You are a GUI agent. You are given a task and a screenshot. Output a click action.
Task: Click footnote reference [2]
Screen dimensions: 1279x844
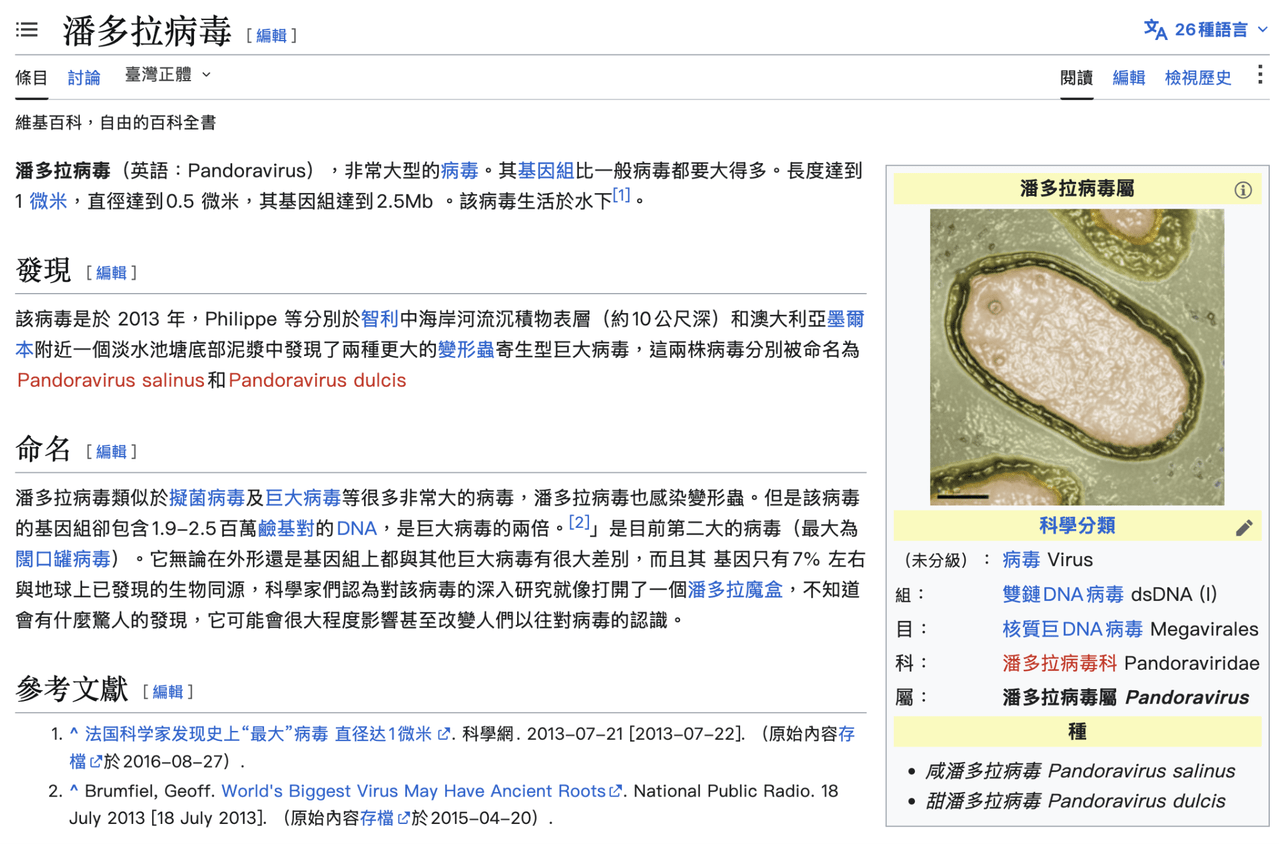click(x=579, y=522)
